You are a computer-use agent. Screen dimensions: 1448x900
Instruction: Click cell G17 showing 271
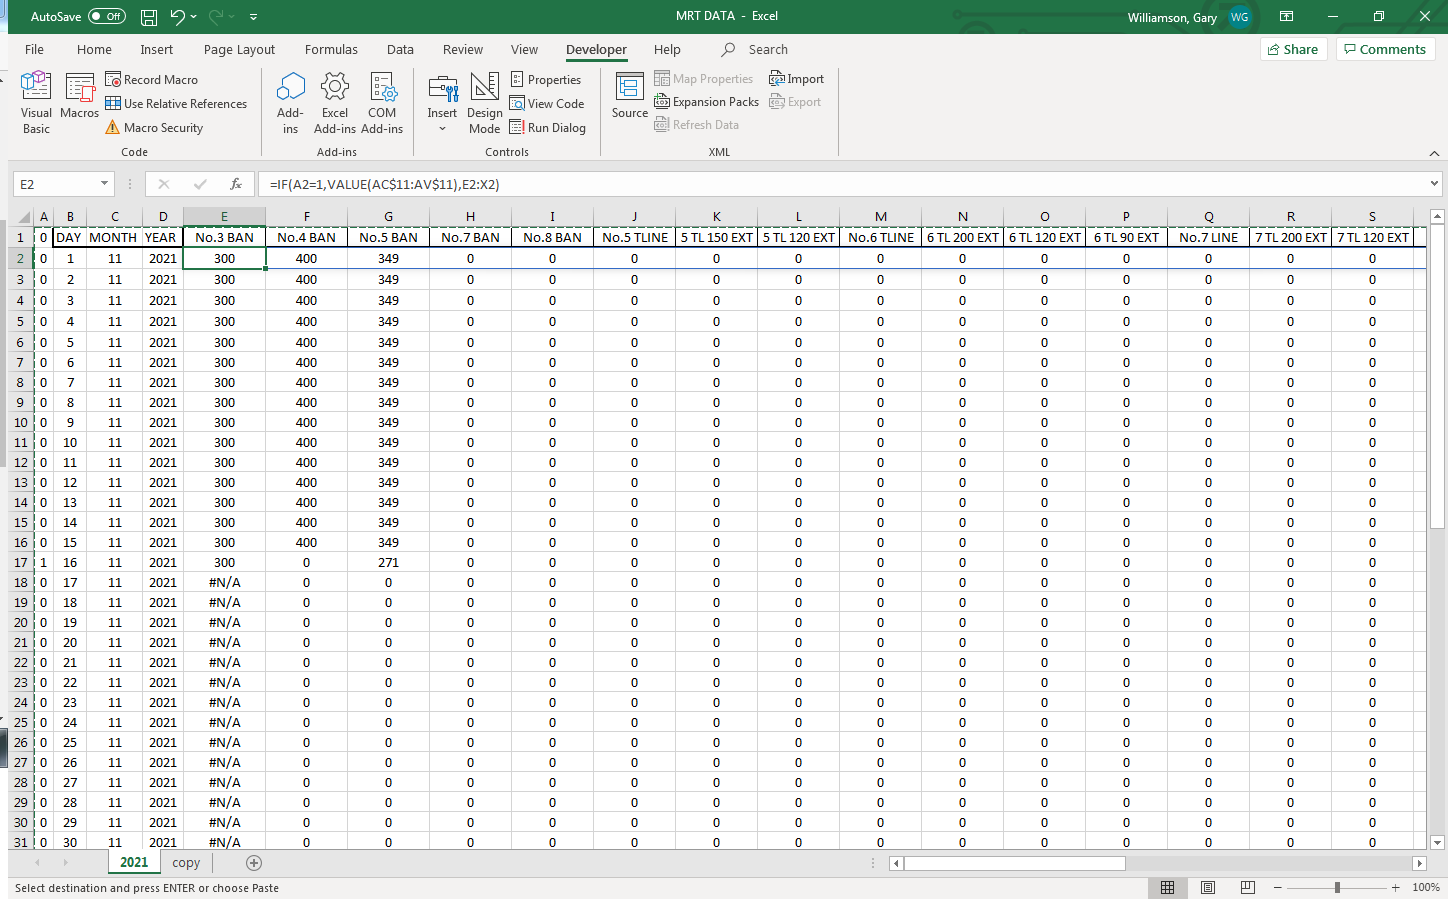388,562
